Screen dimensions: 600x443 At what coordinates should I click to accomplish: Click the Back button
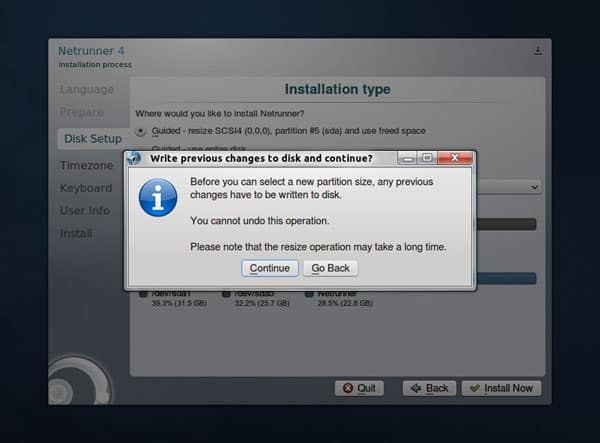tap(429, 388)
